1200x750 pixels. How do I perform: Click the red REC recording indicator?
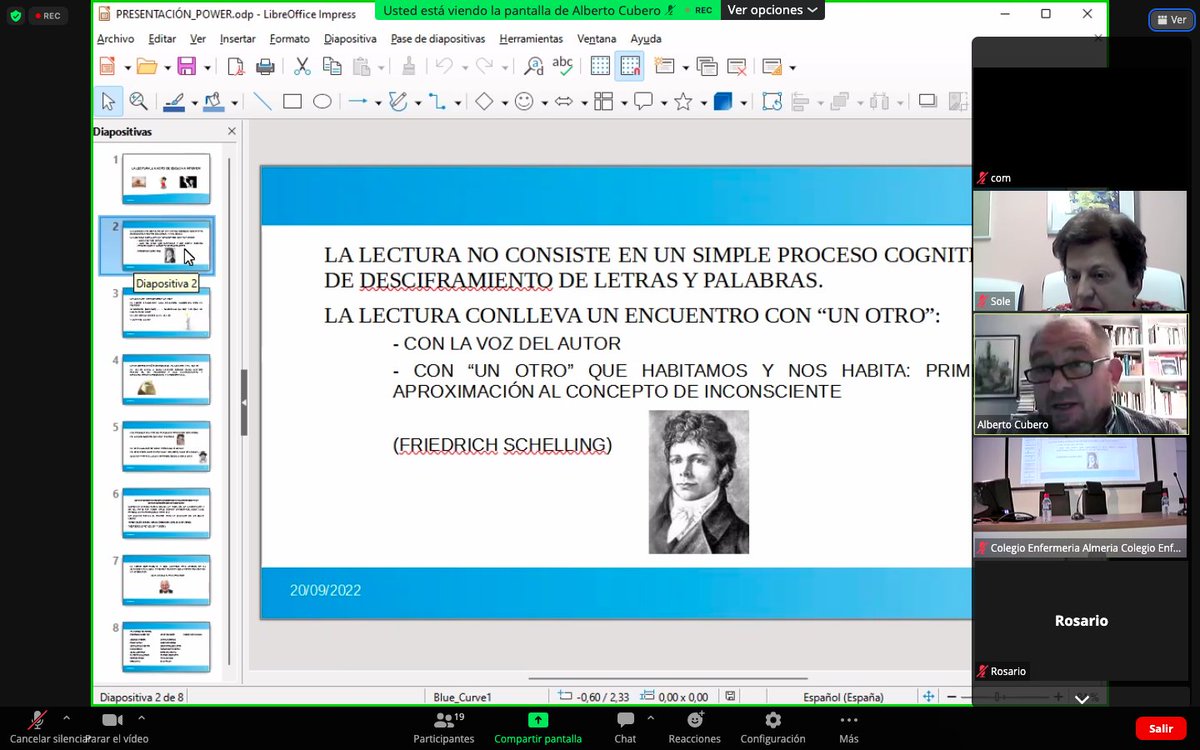(x=47, y=16)
